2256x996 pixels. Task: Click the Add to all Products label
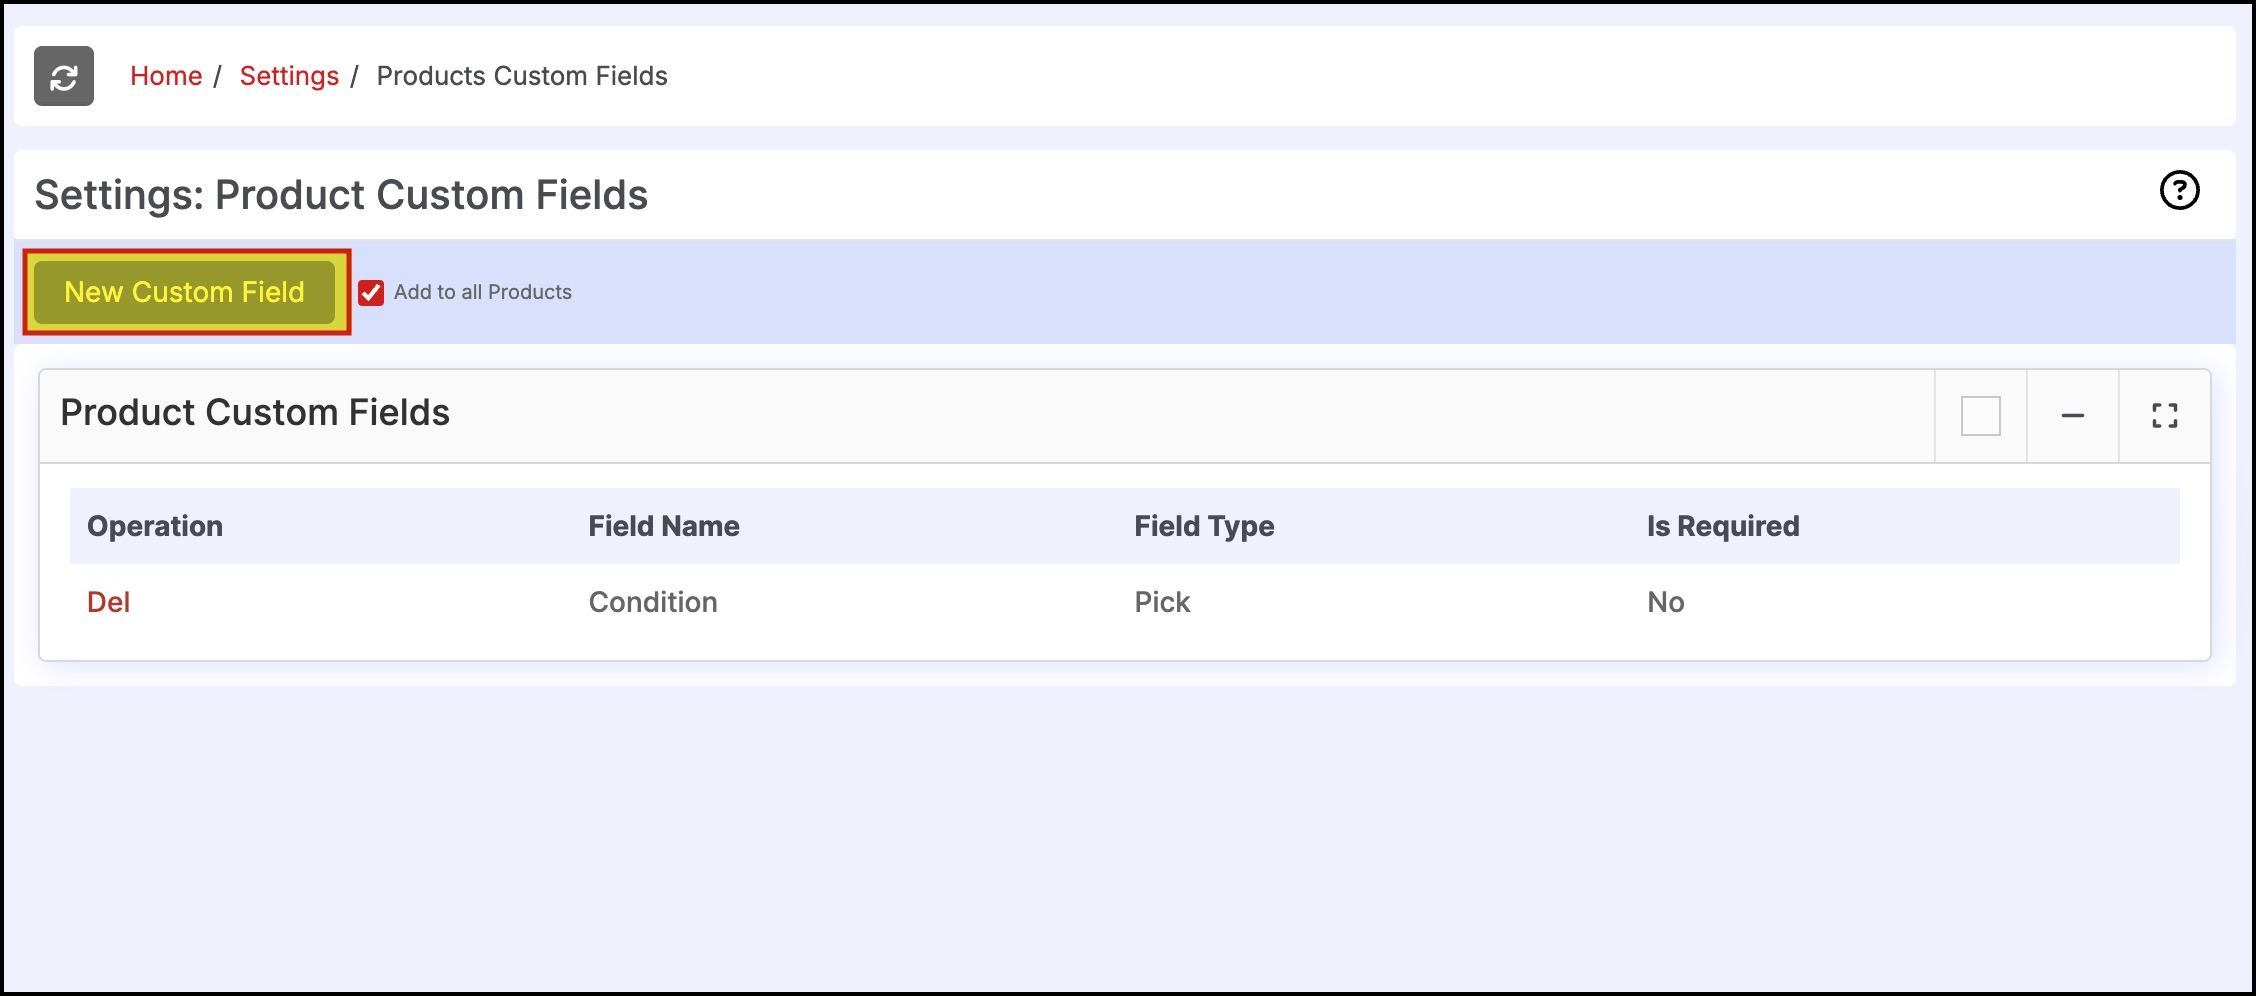[x=483, y=292]
